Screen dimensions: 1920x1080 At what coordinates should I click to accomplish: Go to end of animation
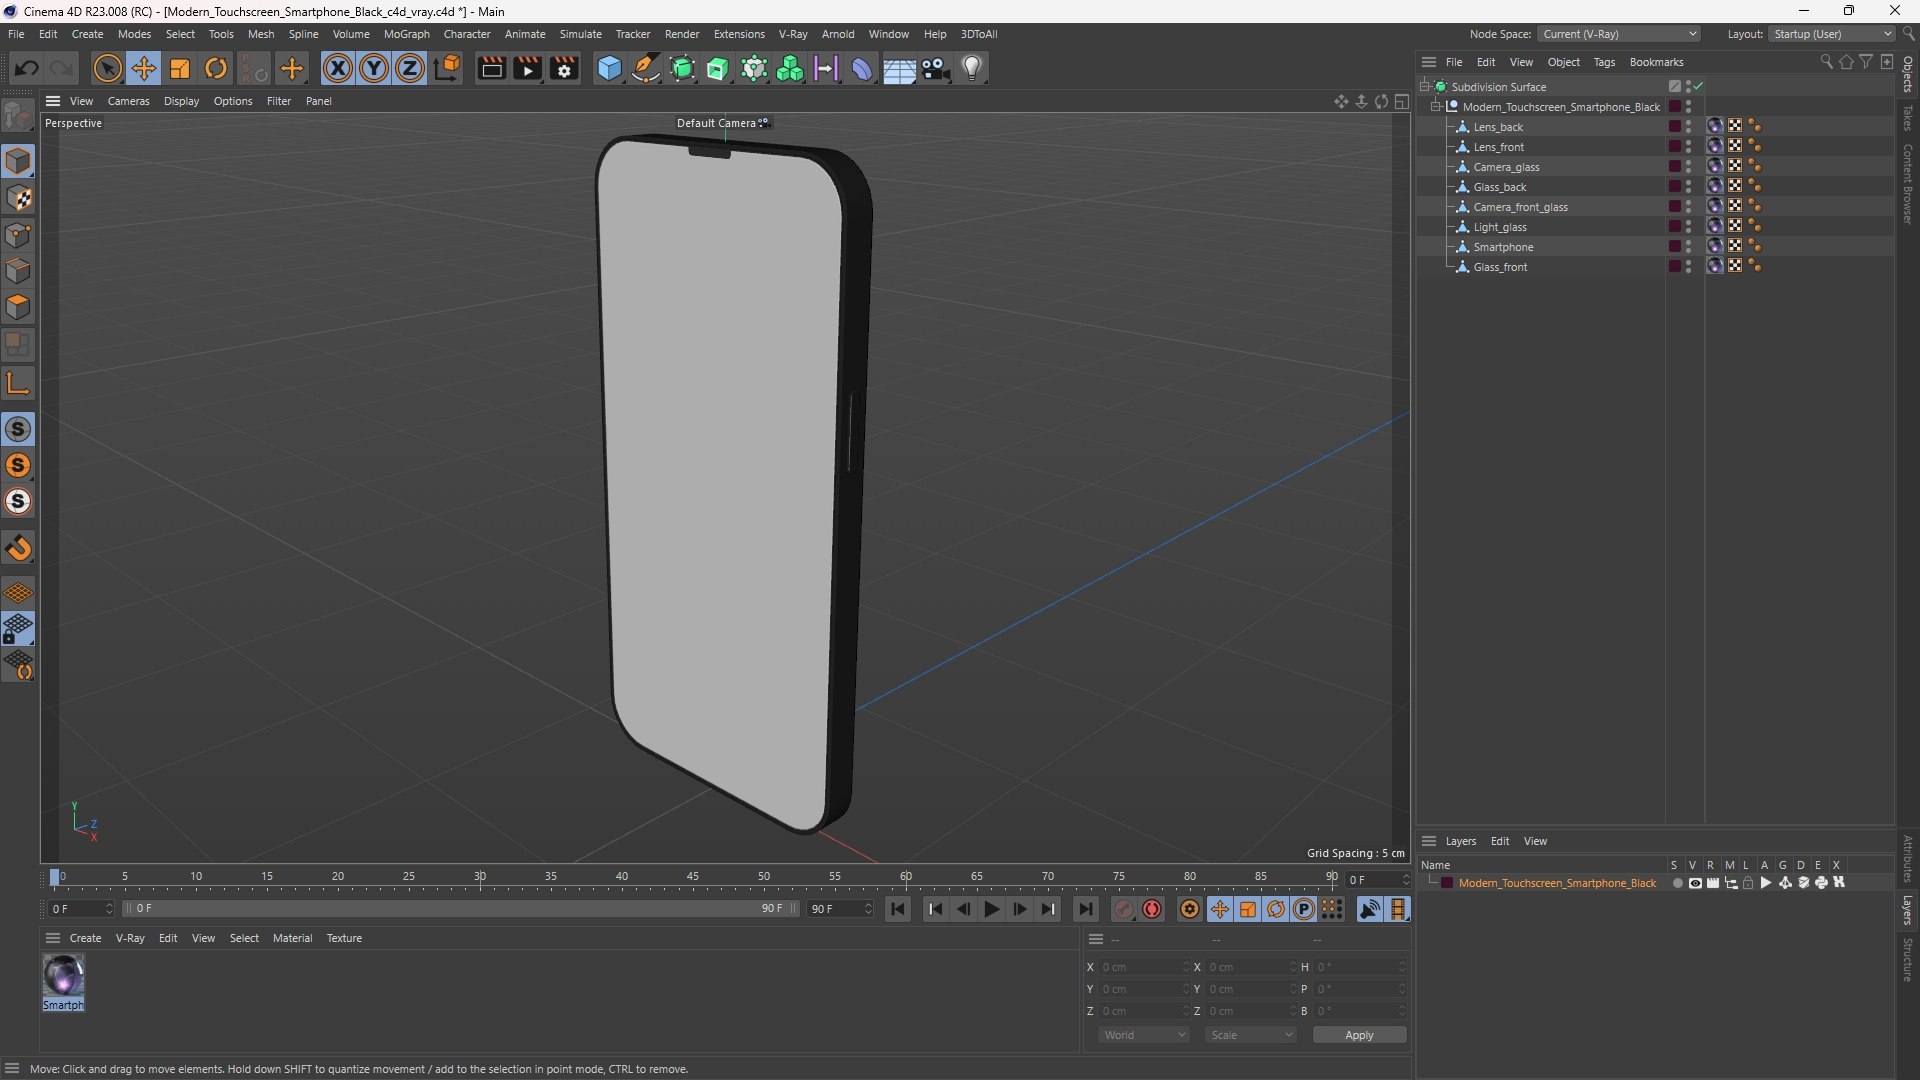click(1085, 909)
